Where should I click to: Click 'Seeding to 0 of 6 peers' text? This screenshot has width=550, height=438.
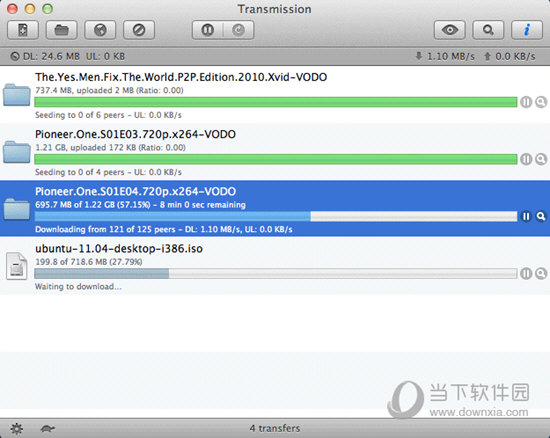80,115
